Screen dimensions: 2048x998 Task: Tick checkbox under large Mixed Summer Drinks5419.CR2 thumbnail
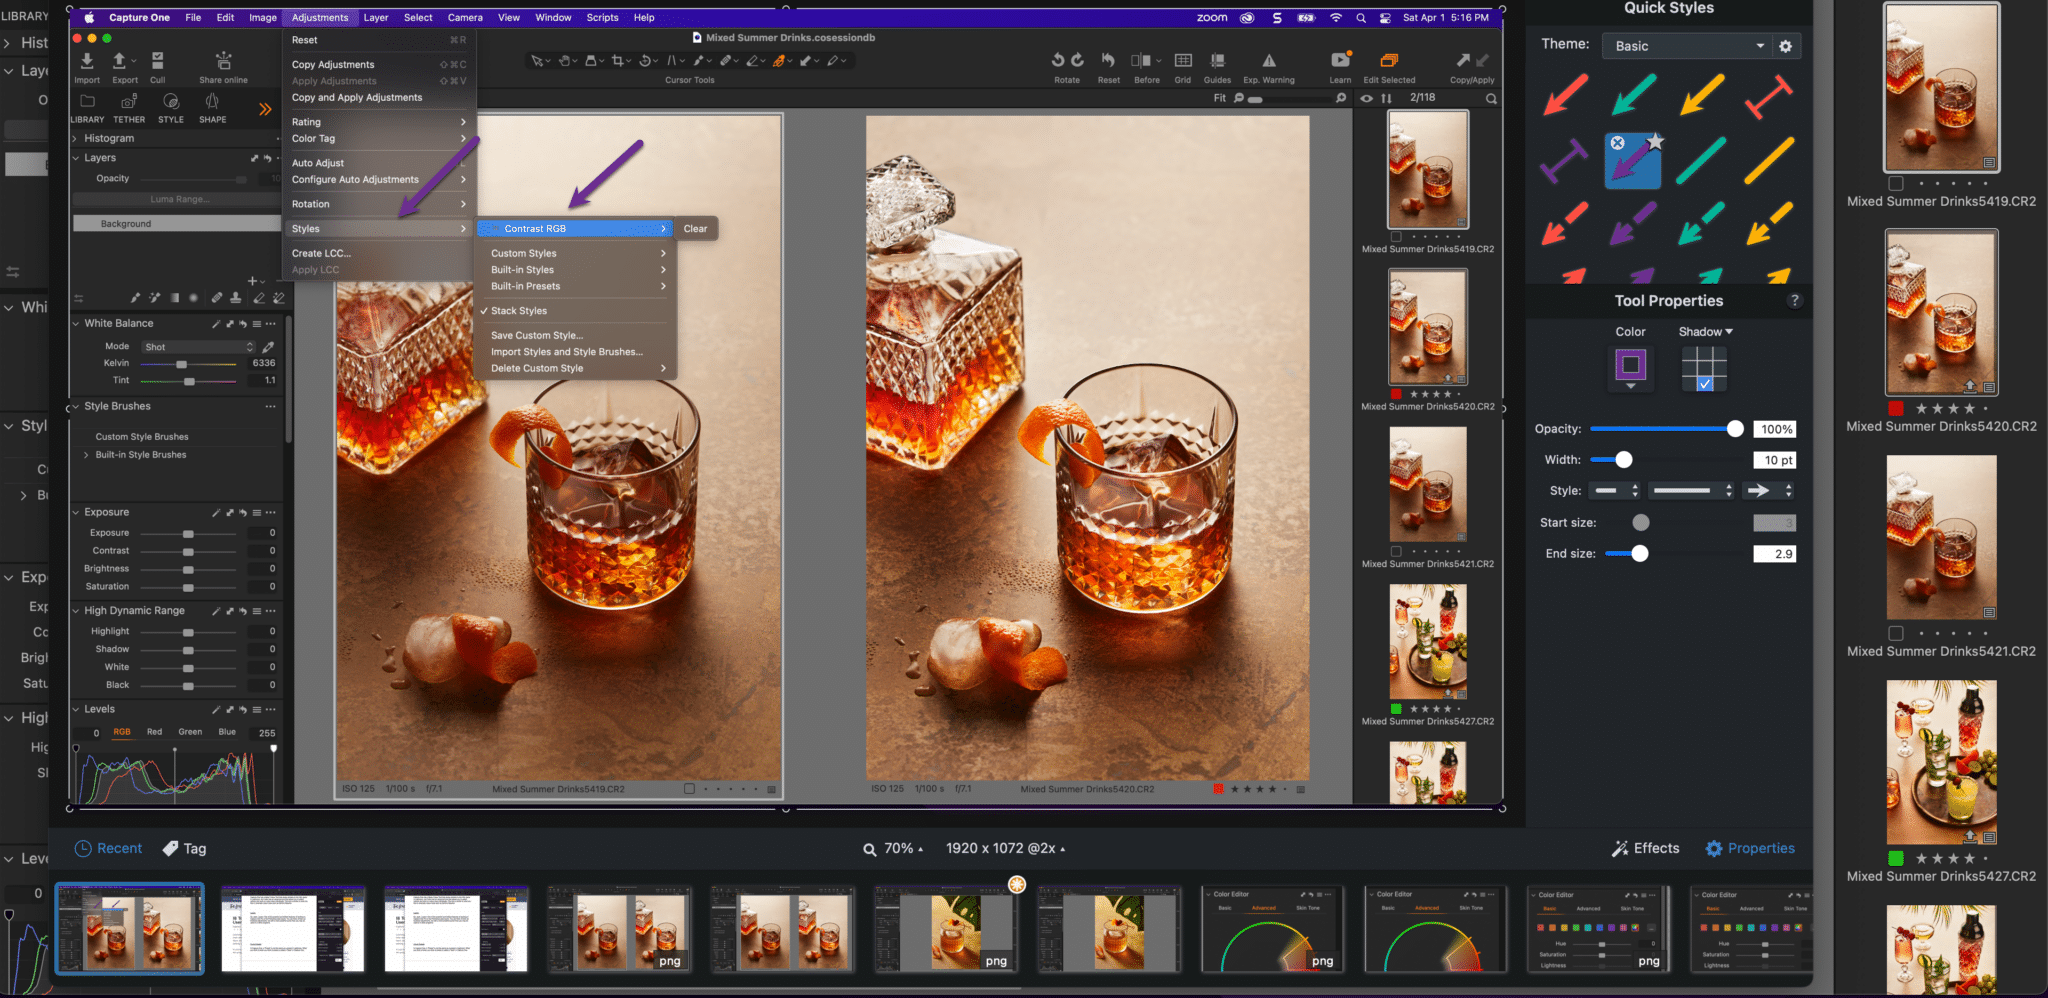click(x=1895, y=183)
